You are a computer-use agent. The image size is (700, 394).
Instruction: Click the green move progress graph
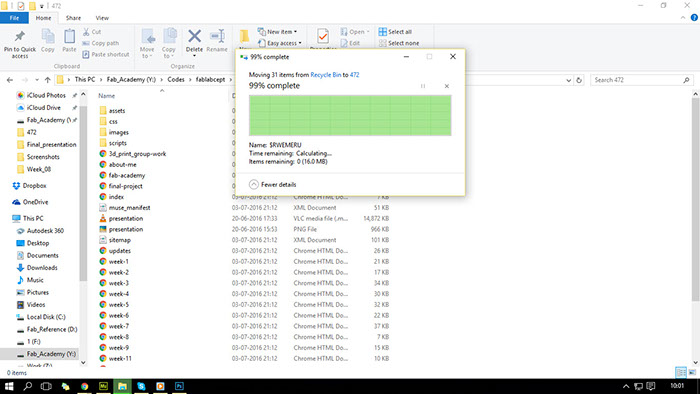point(350,115)
